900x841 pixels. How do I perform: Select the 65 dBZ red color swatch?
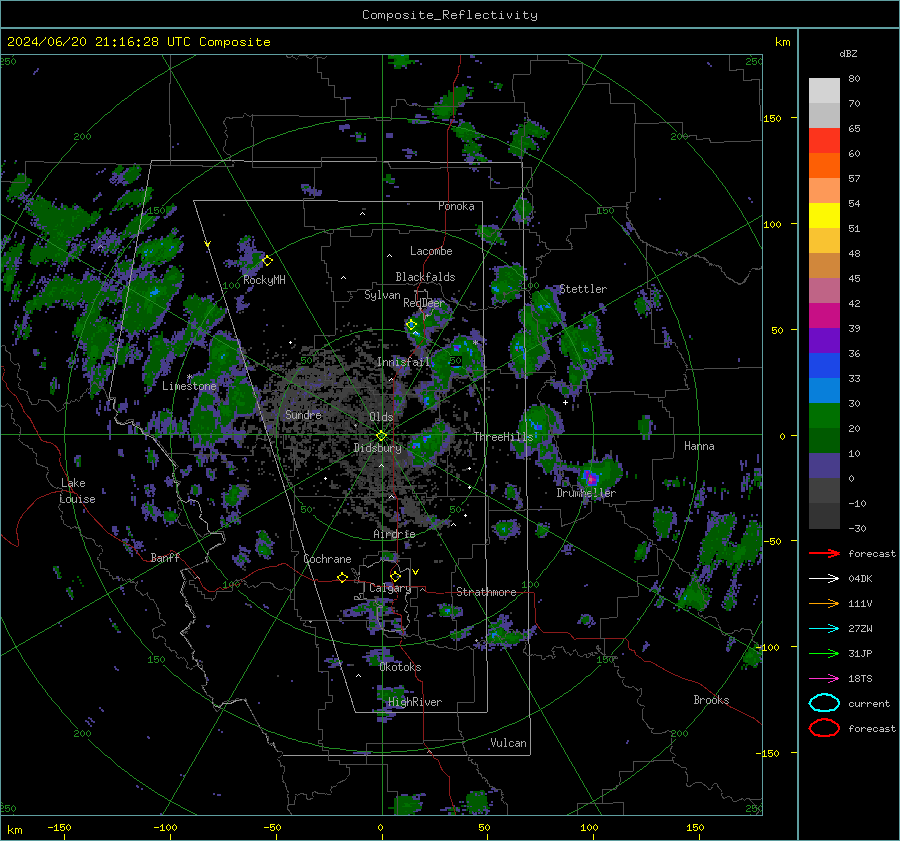point(824,141)
